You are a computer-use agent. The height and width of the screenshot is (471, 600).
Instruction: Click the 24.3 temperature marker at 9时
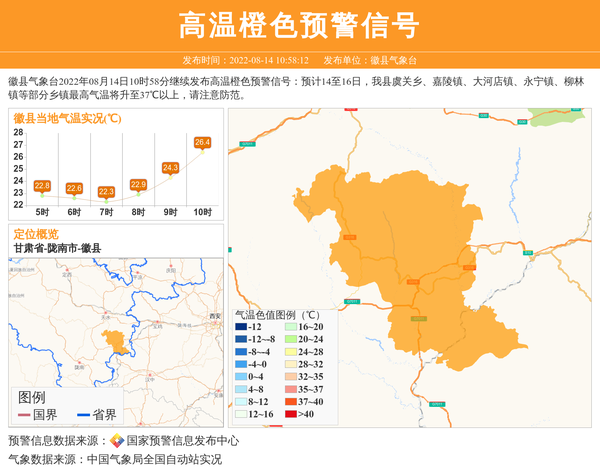click(x=170, y=168)
